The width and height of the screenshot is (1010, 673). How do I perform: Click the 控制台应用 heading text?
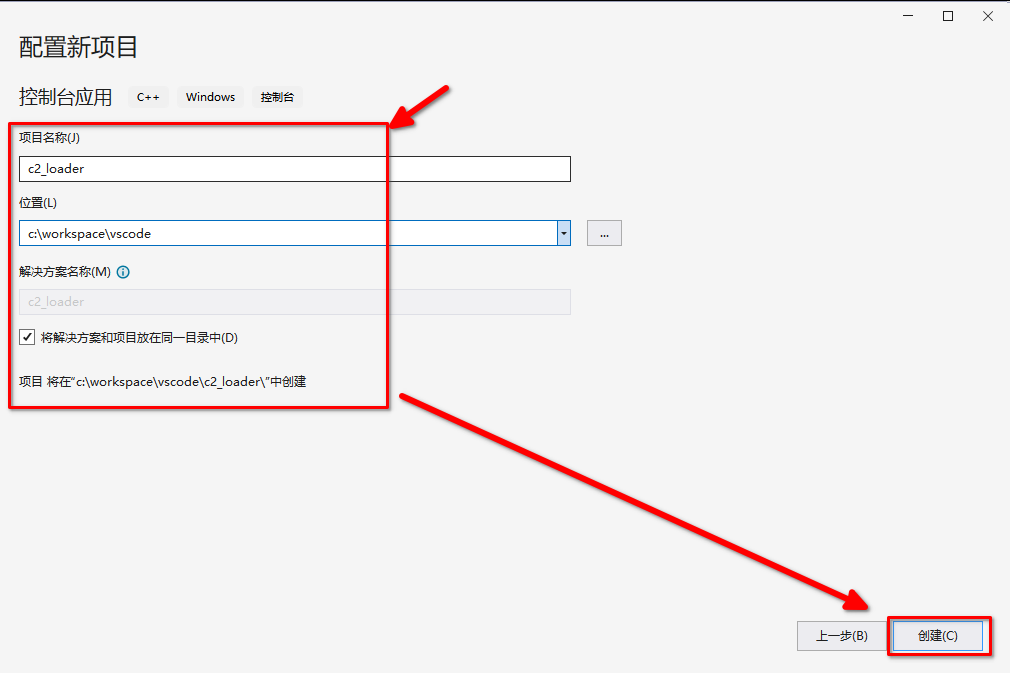tap(66, 97)
